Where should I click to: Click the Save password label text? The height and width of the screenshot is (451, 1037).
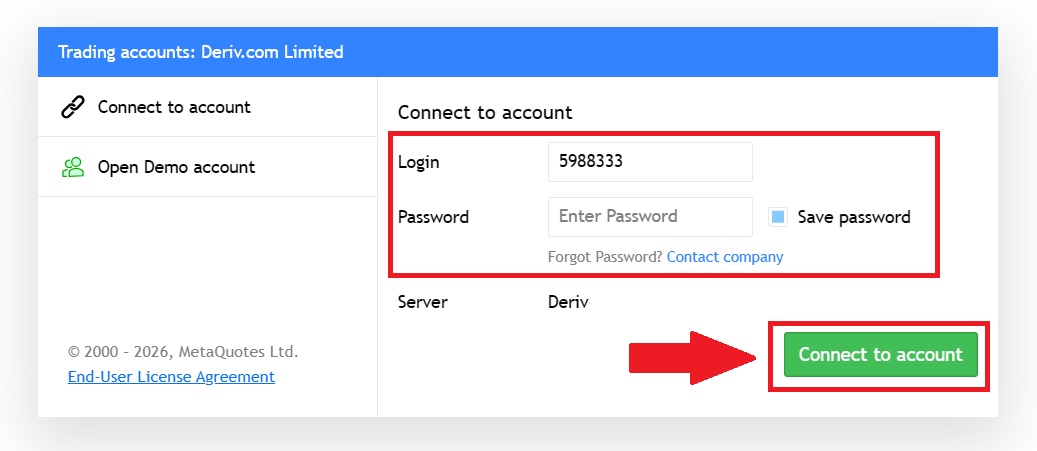854,217
